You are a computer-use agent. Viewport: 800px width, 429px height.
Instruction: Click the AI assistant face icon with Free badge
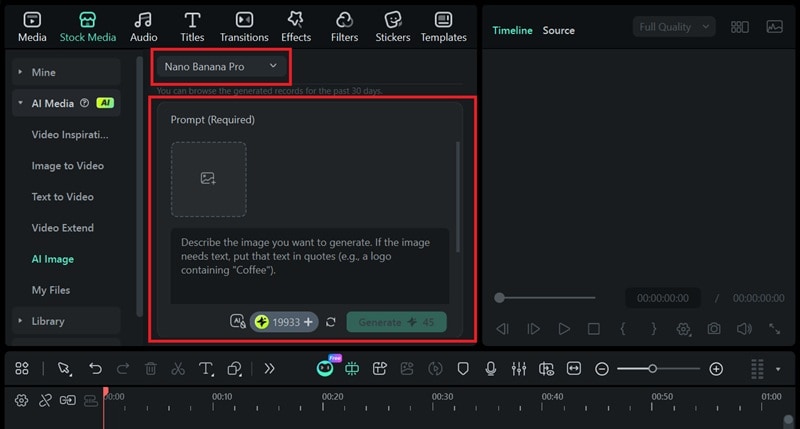tap(326, 367)
